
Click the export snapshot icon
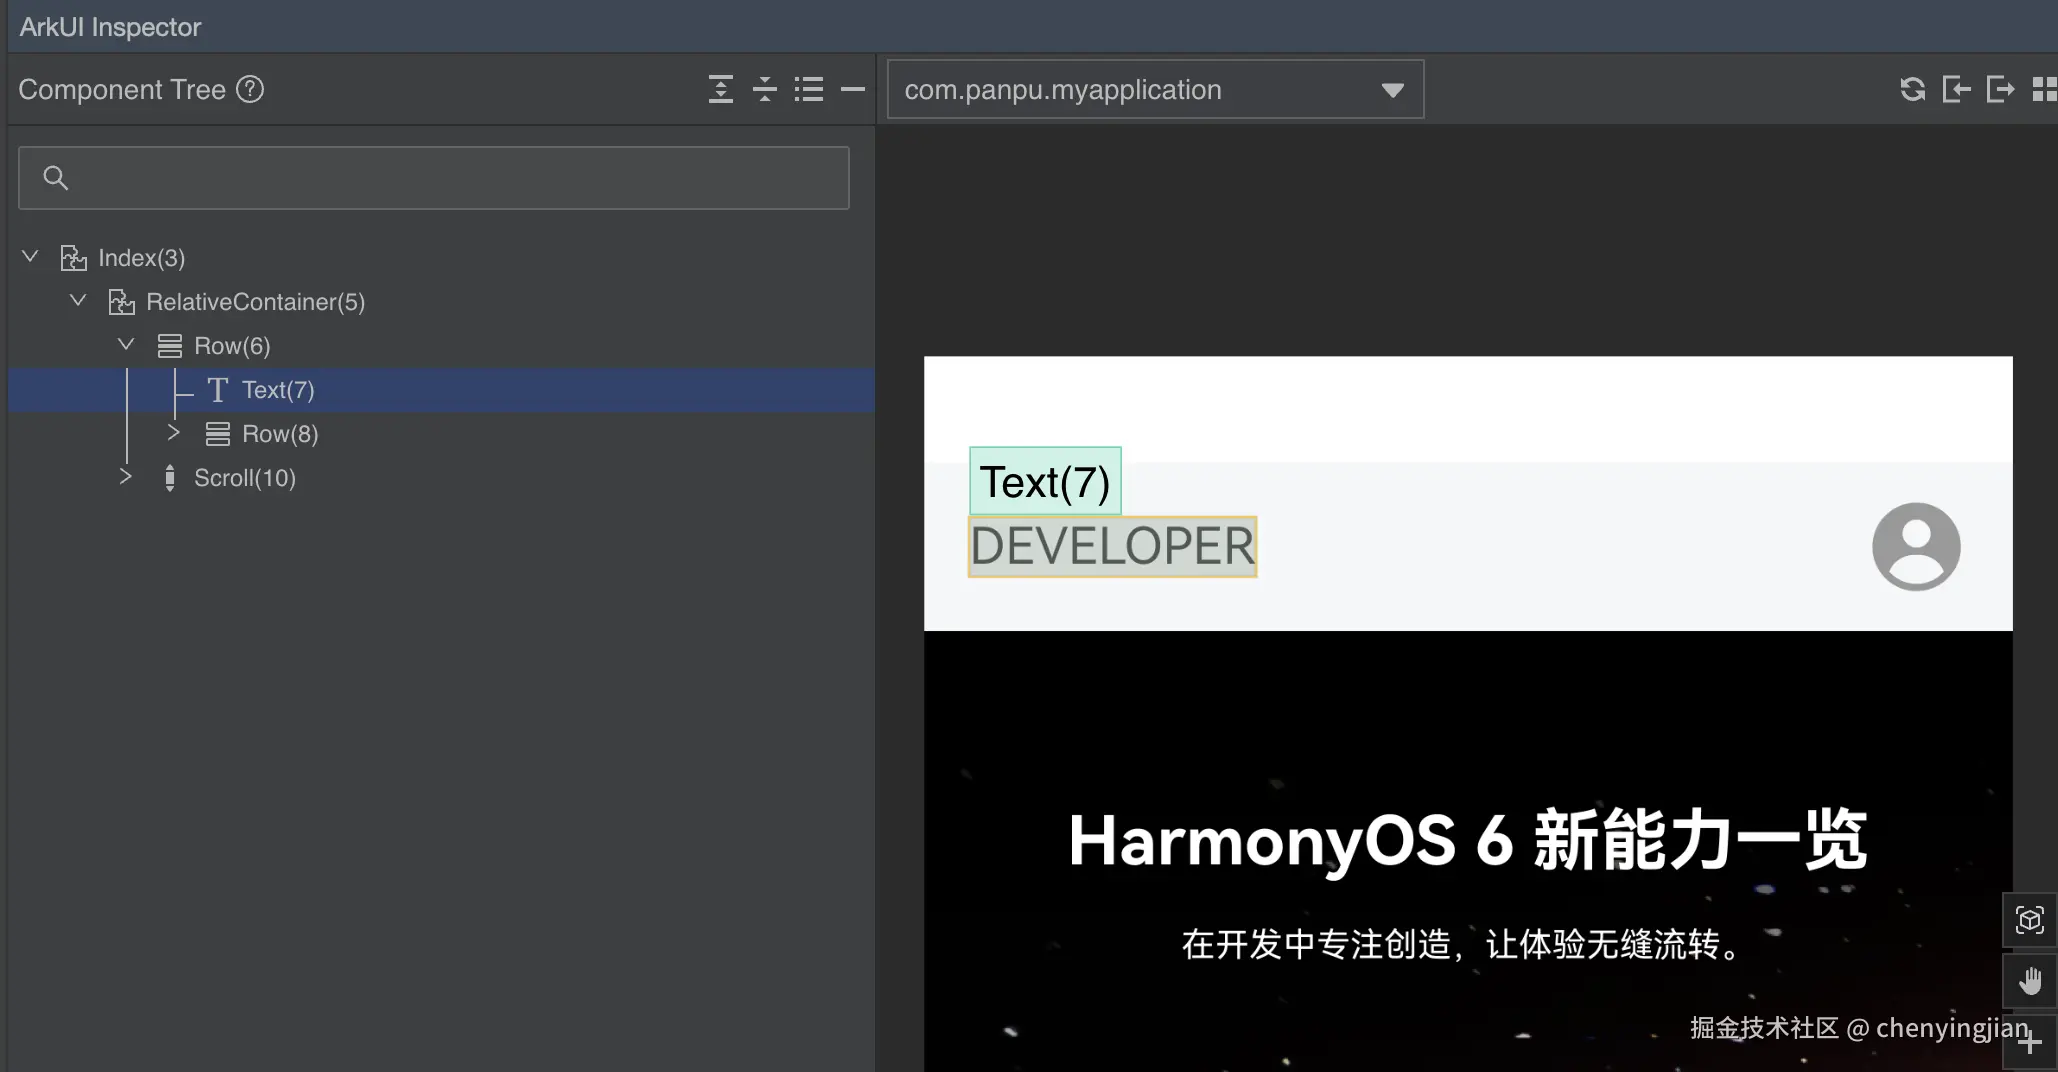[2001, 89]
